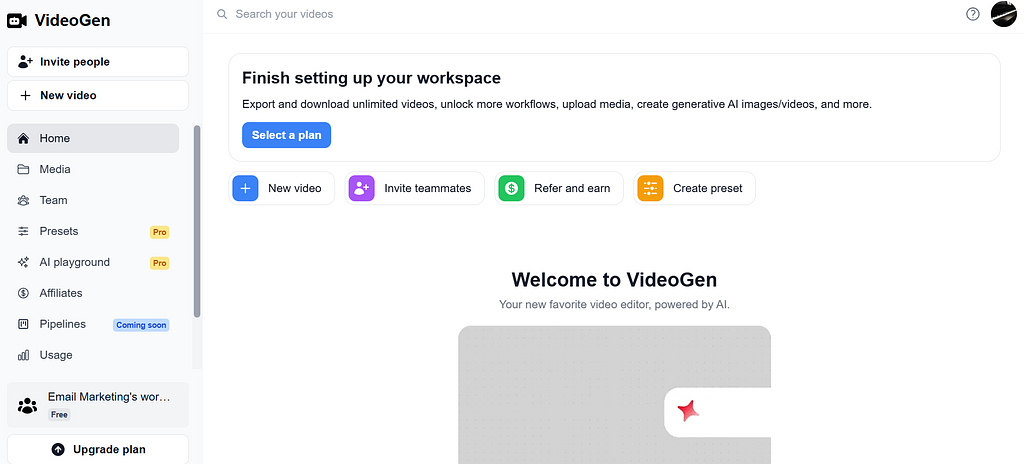
Task: Click the Invite people button
Action: [97, 62]
